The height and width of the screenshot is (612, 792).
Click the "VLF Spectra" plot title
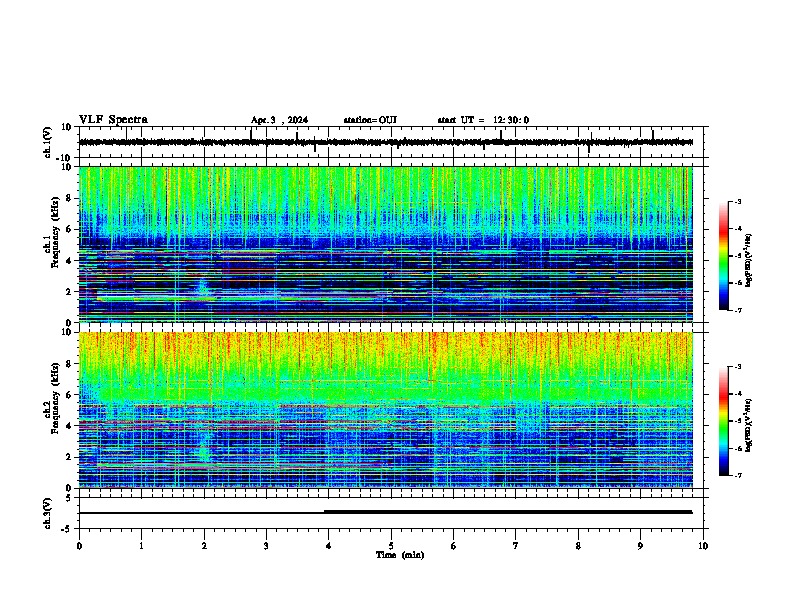(x=113, y=120)
